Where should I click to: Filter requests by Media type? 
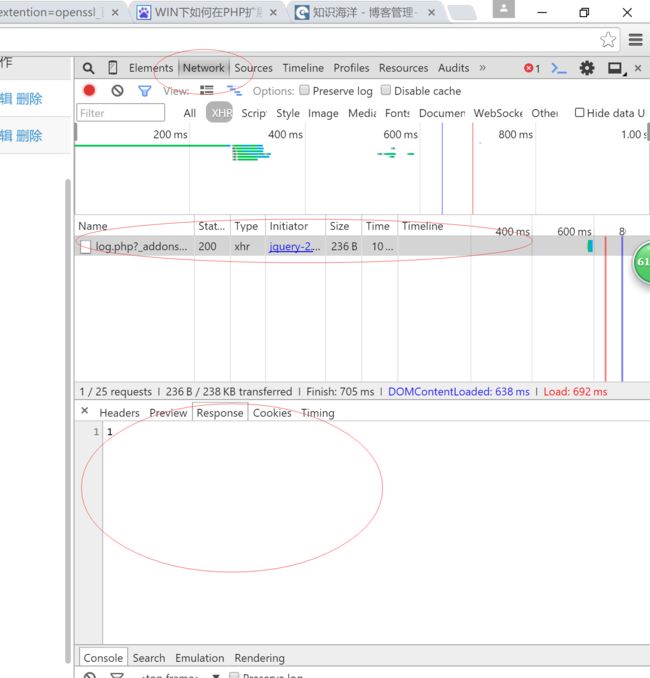(x=362, y=113)
